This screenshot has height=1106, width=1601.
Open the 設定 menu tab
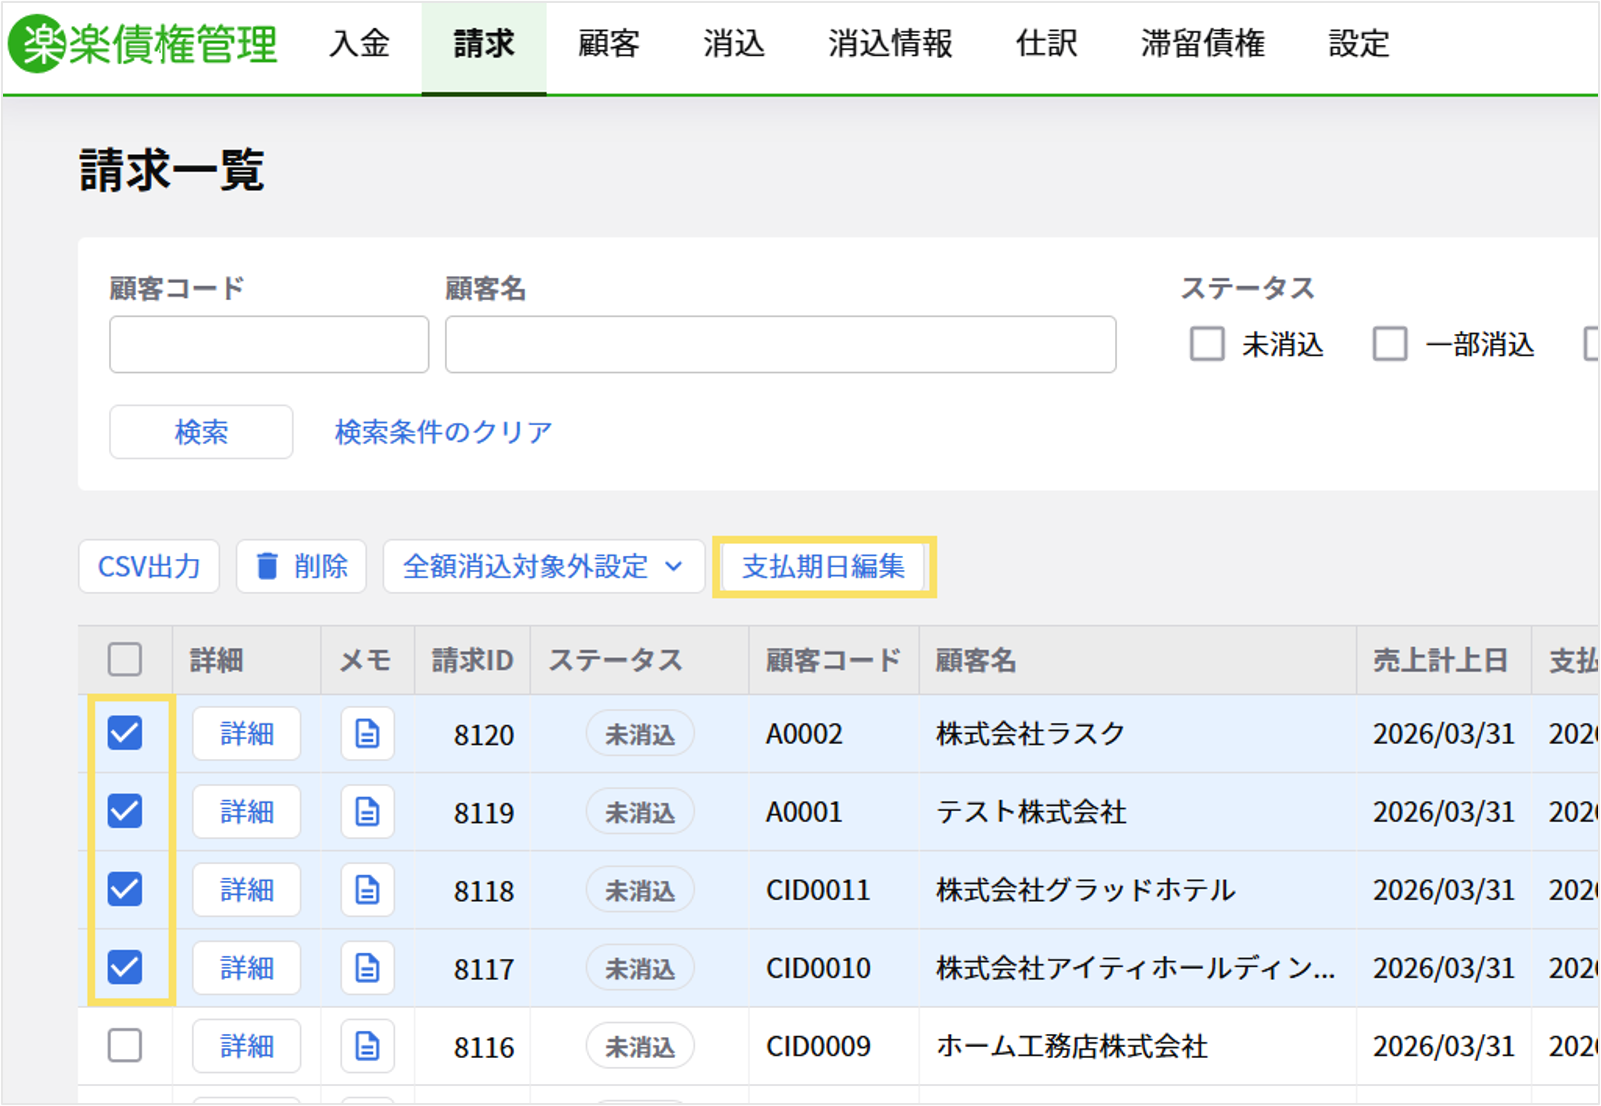click(1359, 44)
